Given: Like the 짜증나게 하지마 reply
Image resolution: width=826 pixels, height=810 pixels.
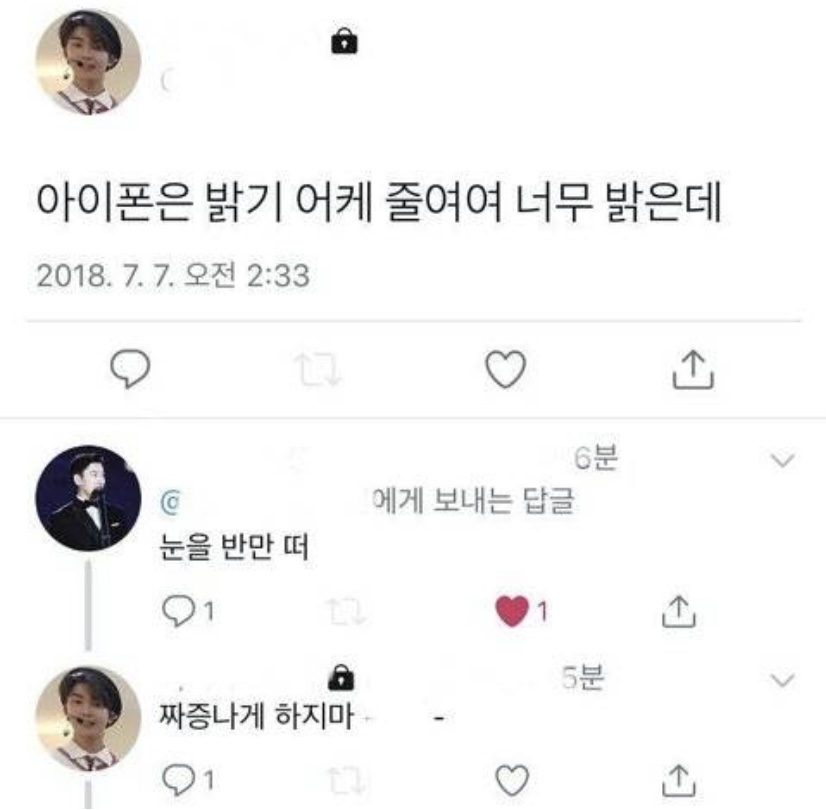Looking at the screenshot, I should pos(511,777).
